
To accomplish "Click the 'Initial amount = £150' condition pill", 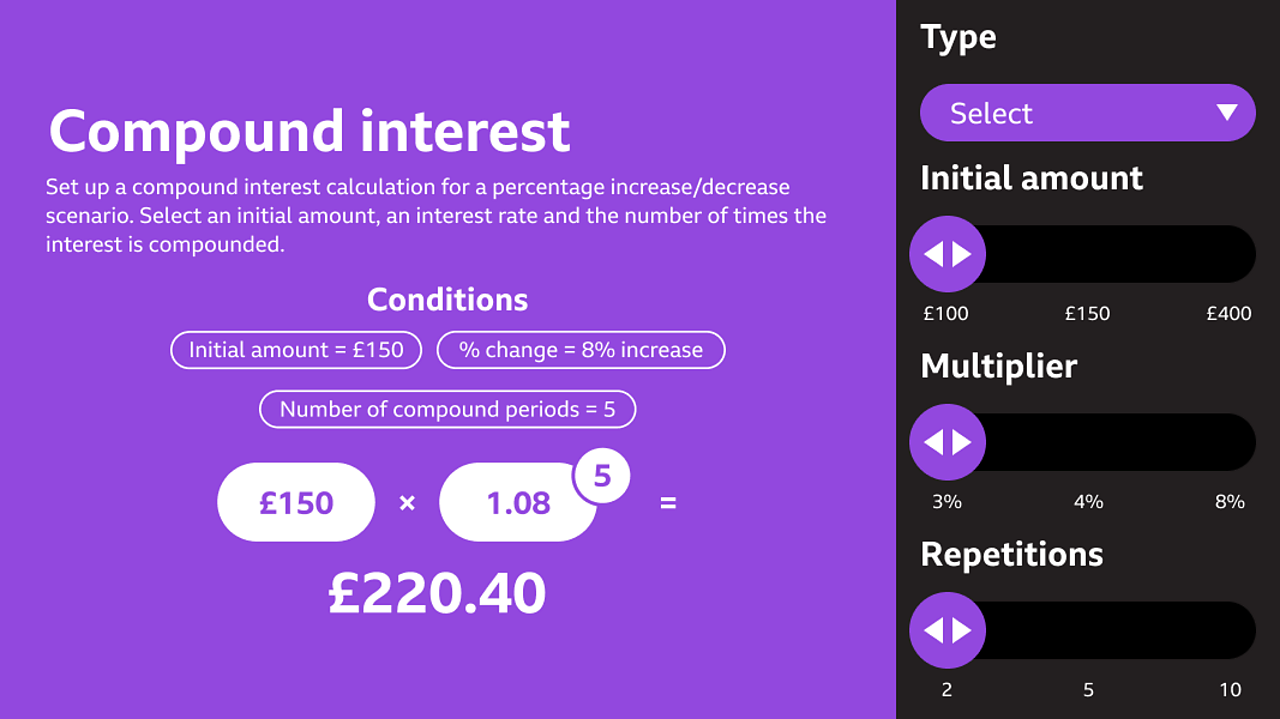I will pyautogui.click(x=296, y=350).
